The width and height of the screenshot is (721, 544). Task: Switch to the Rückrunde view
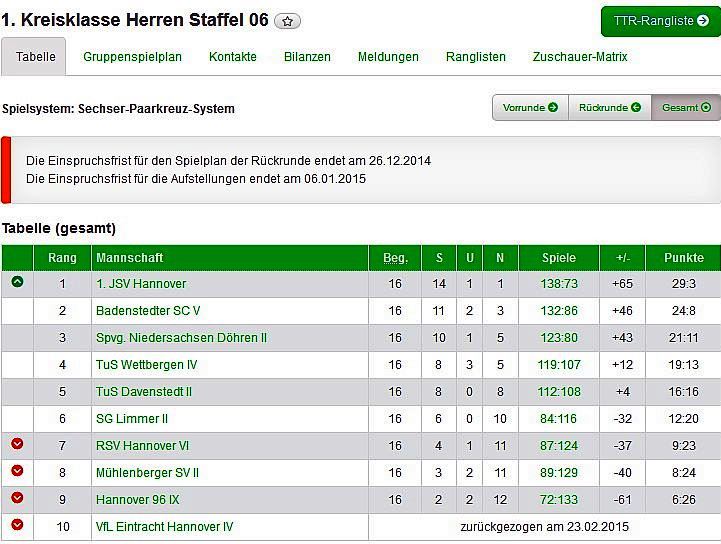click(609, 107)
